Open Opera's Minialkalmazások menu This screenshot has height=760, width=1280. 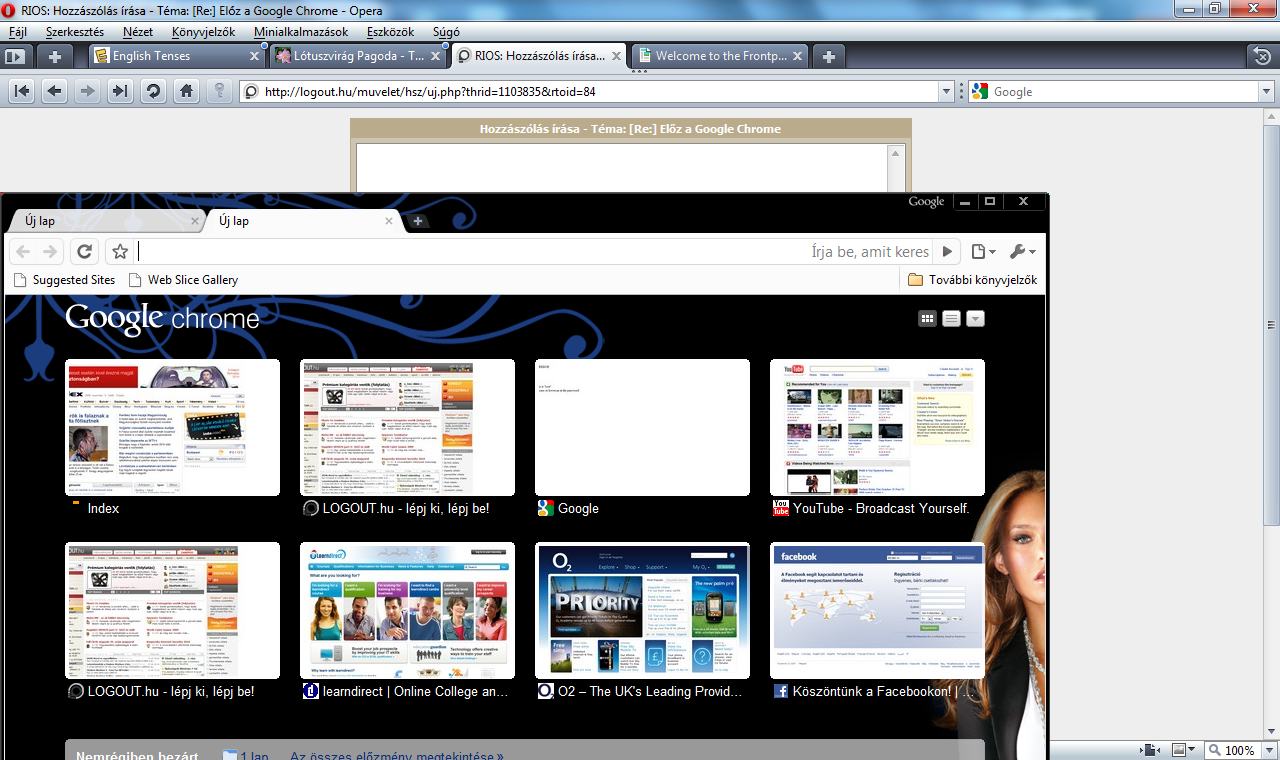301,32
